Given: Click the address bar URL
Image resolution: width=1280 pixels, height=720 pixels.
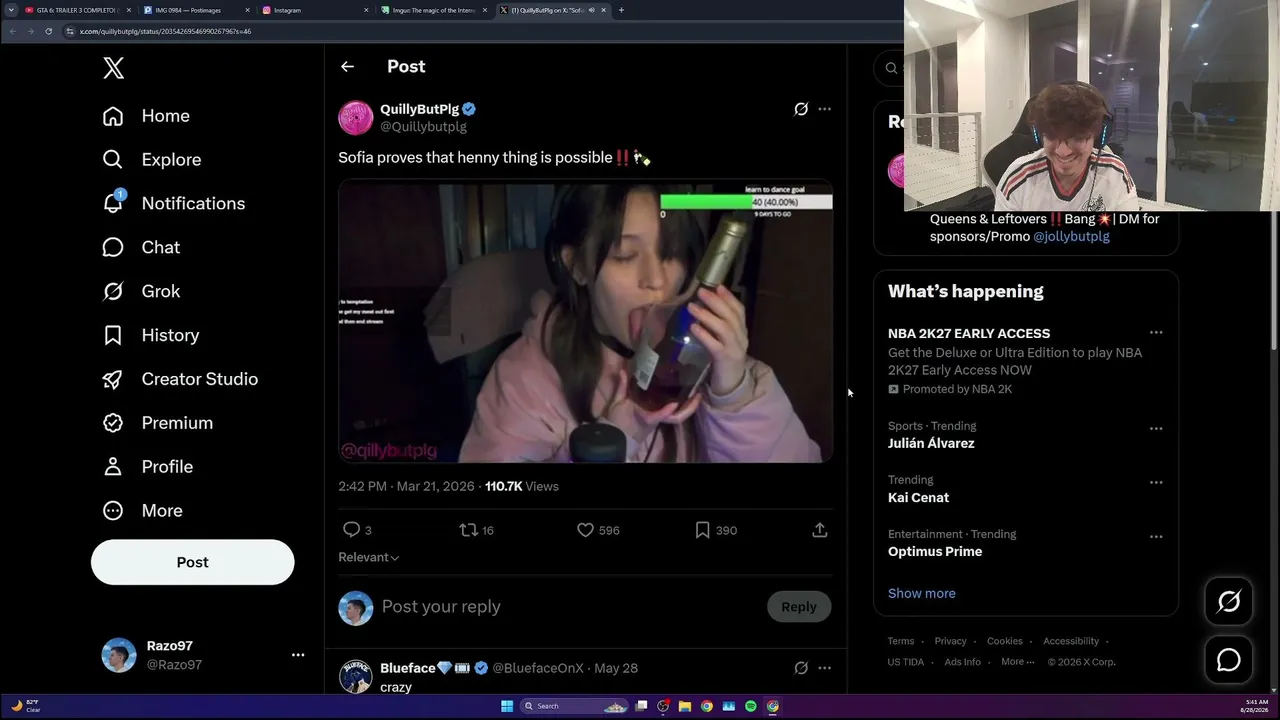Looking at the screenshot, I should pyautogui.click(x=165, y=31).
